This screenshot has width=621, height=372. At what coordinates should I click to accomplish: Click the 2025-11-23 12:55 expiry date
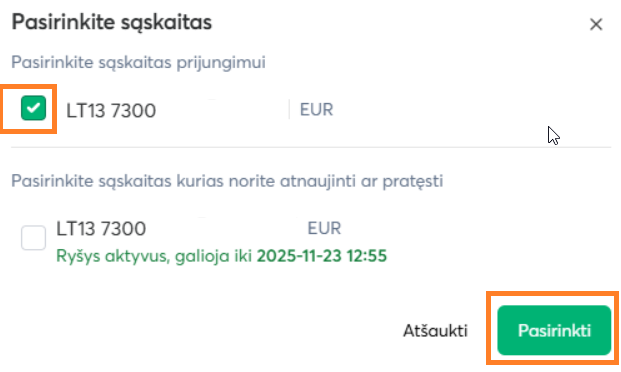coord(322,256)
